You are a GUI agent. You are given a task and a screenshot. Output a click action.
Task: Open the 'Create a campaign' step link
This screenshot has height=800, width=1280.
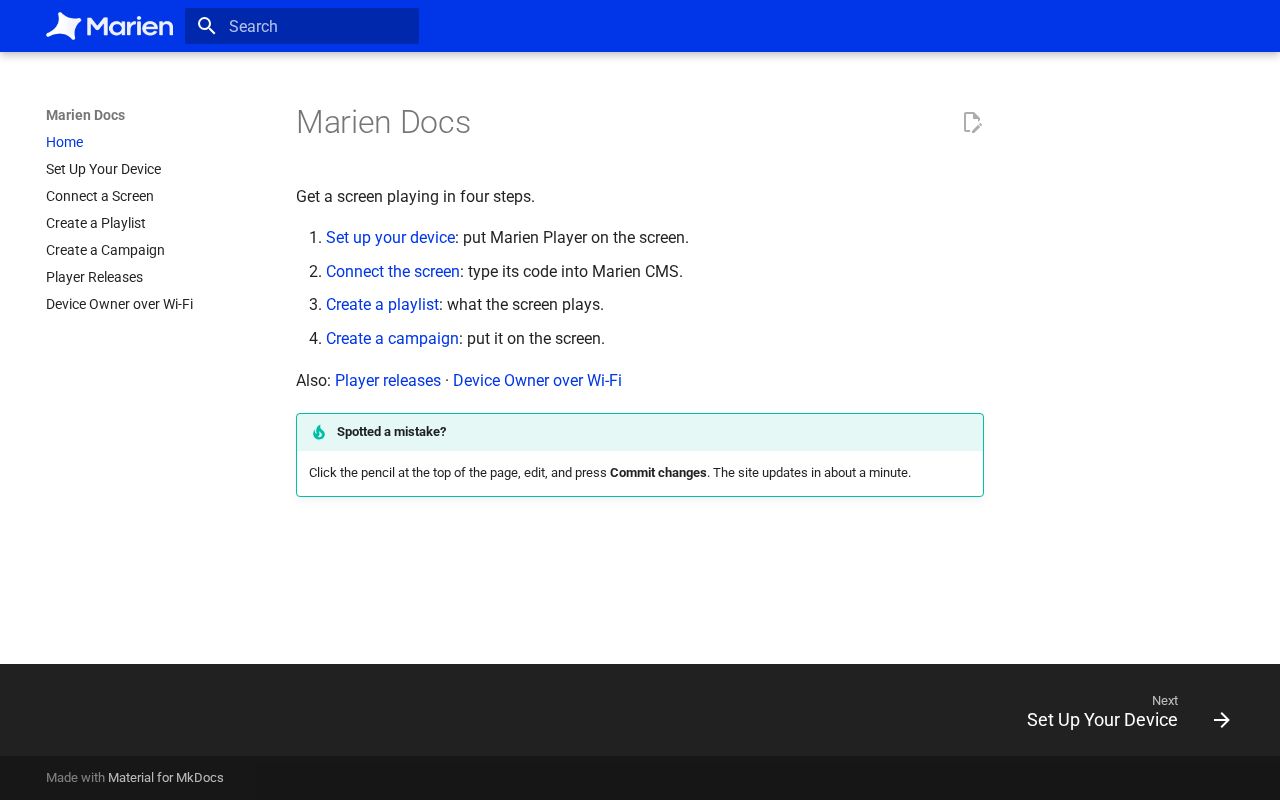point(392,339)
